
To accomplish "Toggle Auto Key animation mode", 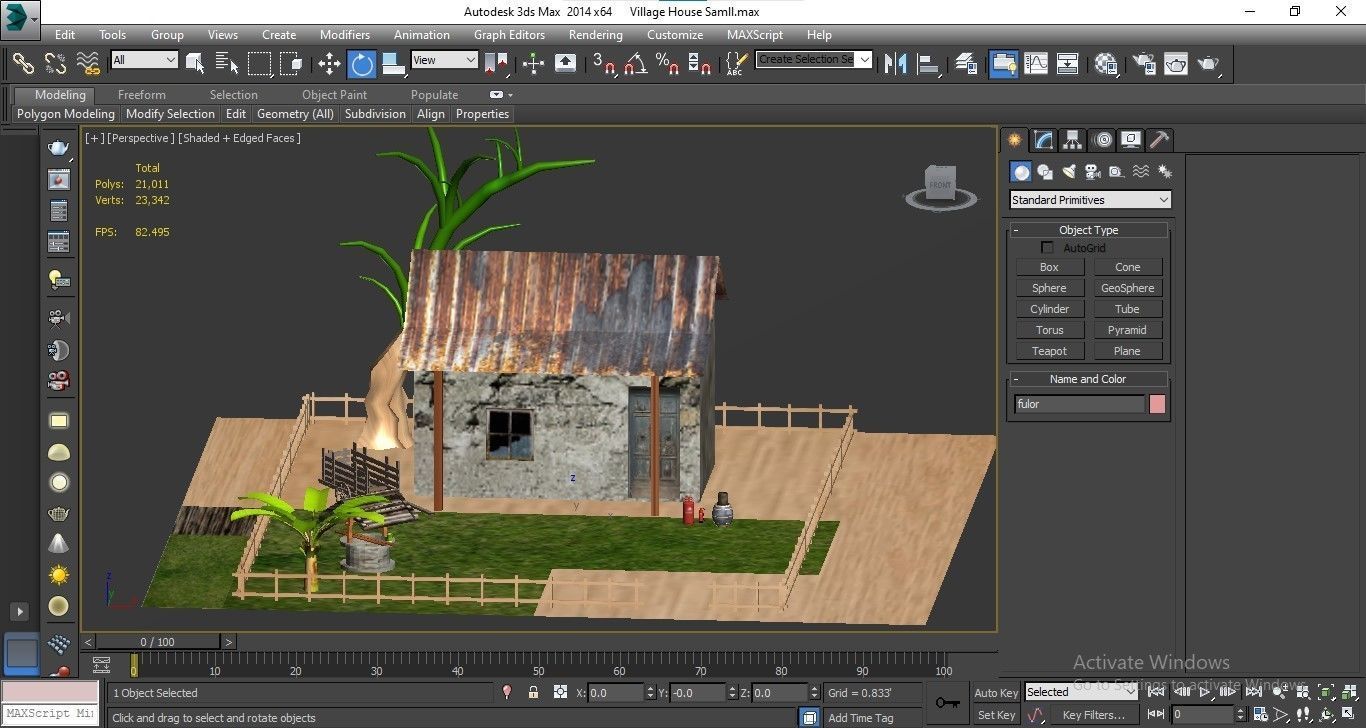I will 996,692.
